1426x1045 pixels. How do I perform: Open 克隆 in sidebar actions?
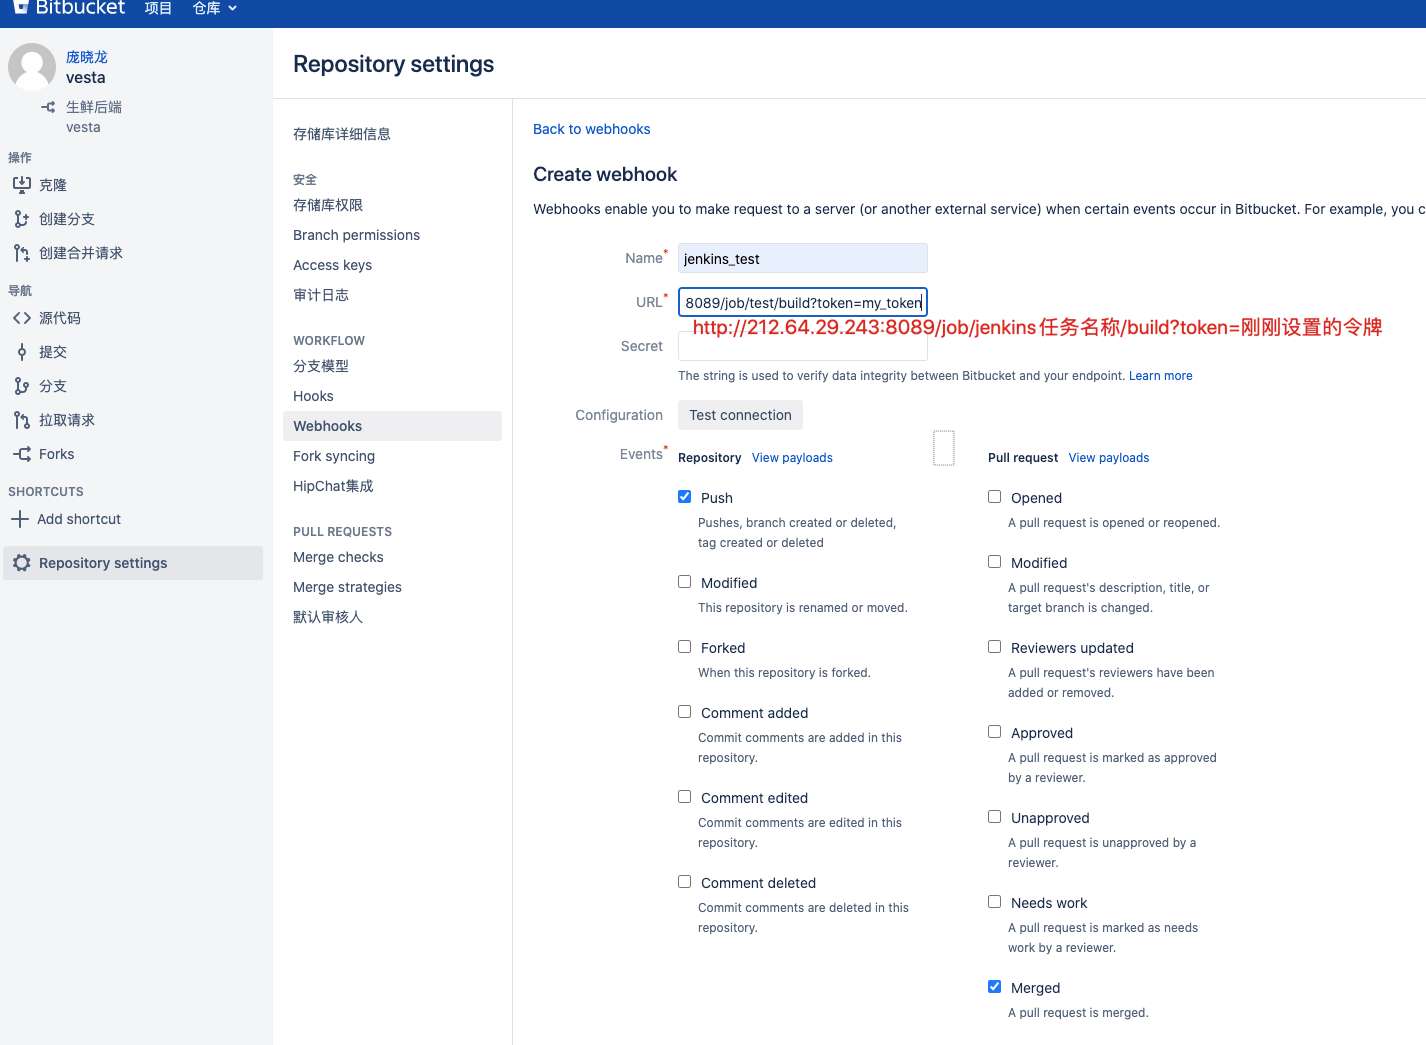pyautogui.click(x=53, y=185)
